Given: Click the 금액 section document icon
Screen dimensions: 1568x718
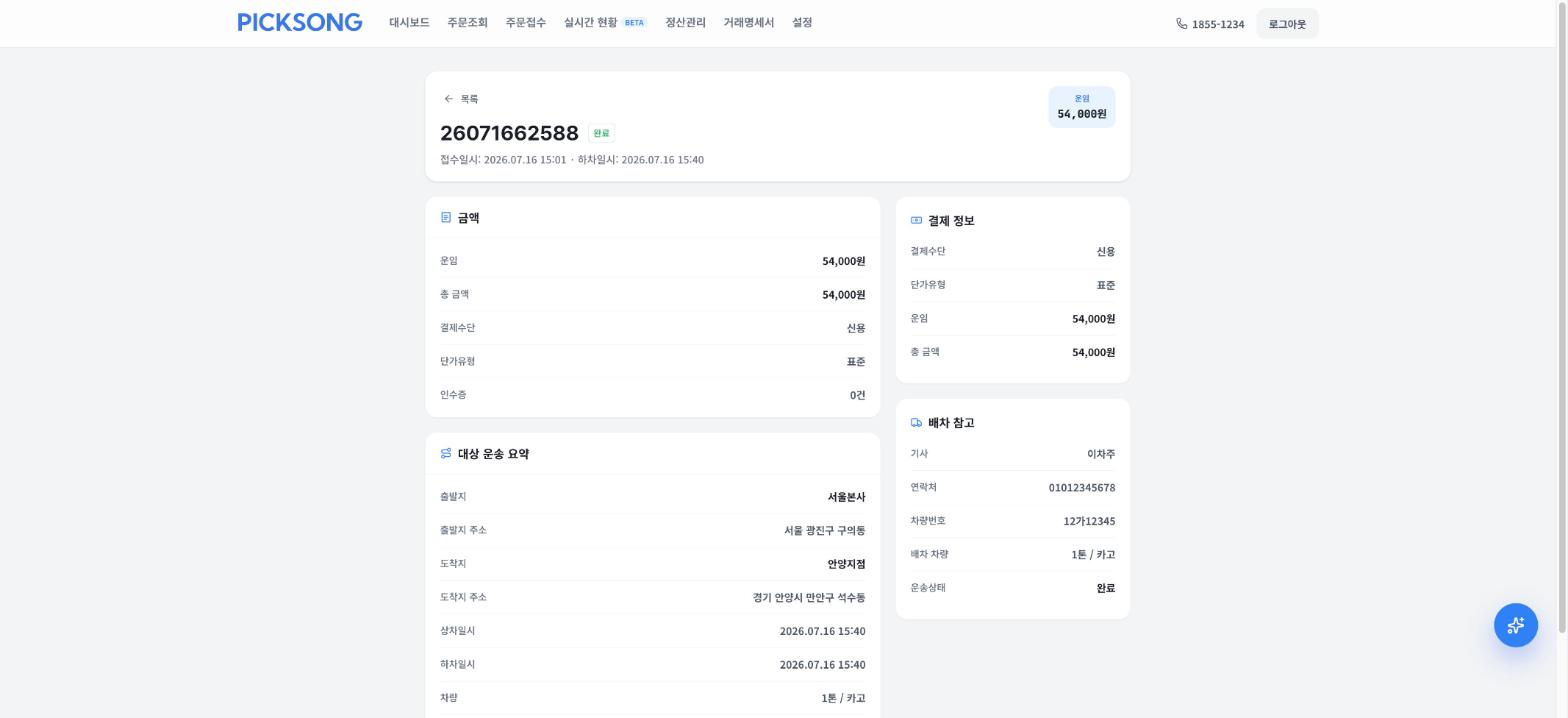Looking at the screenshot, I should 446,217.
